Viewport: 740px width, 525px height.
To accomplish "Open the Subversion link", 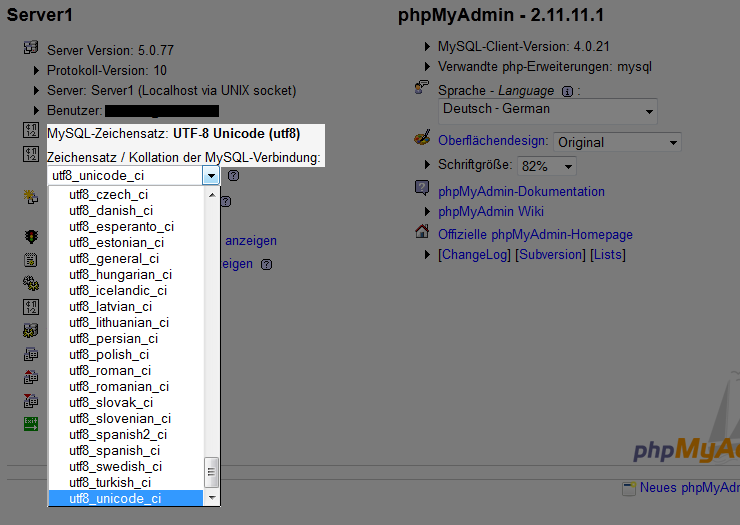I will coord(550,255).
